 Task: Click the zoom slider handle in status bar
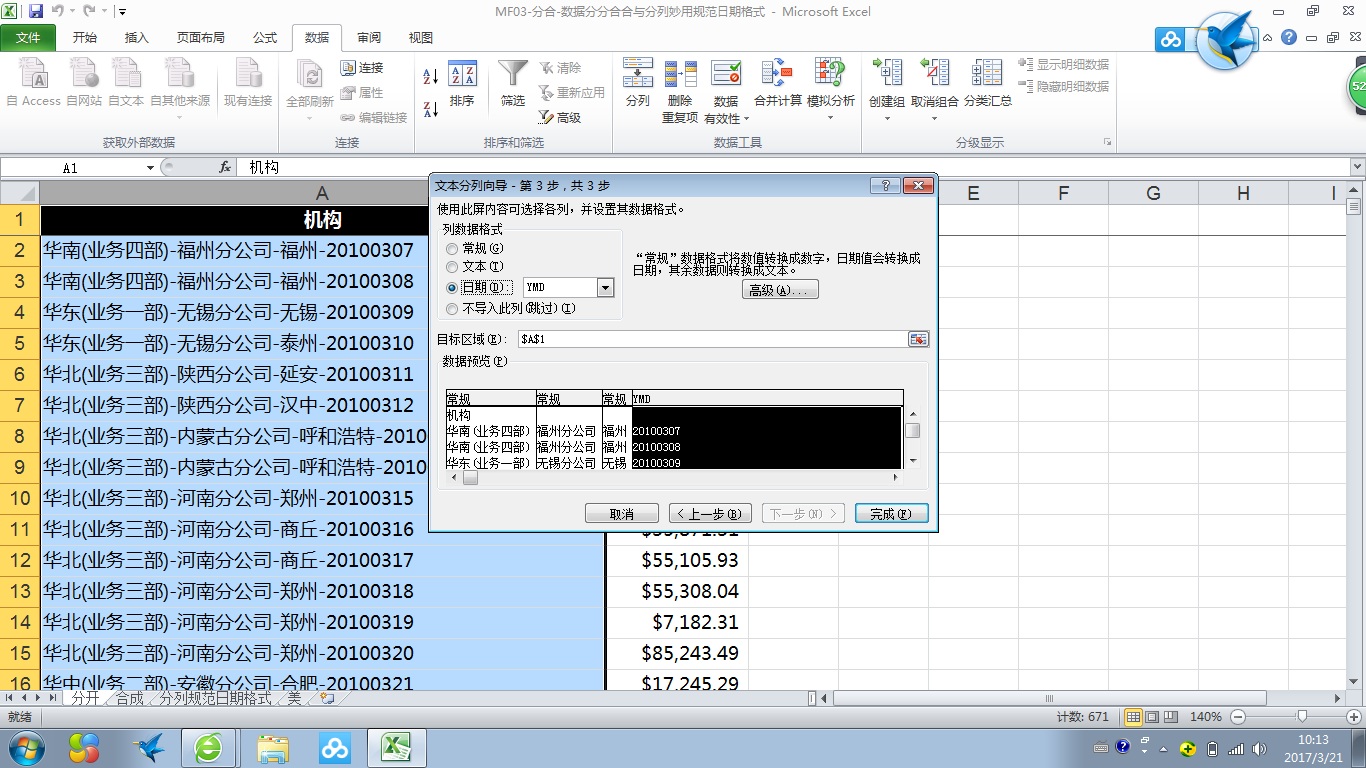point(1302,717)
